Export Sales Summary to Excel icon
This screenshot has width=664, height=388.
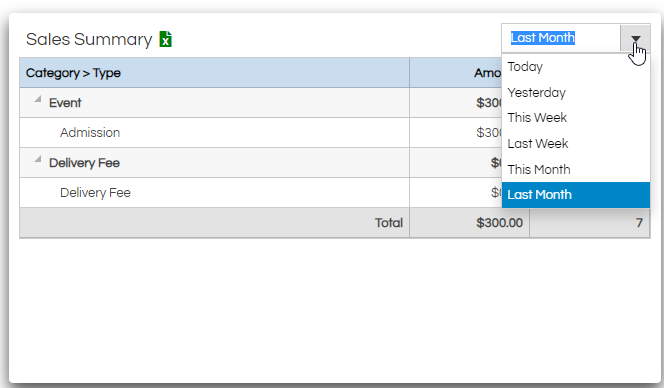pos(166,39)
